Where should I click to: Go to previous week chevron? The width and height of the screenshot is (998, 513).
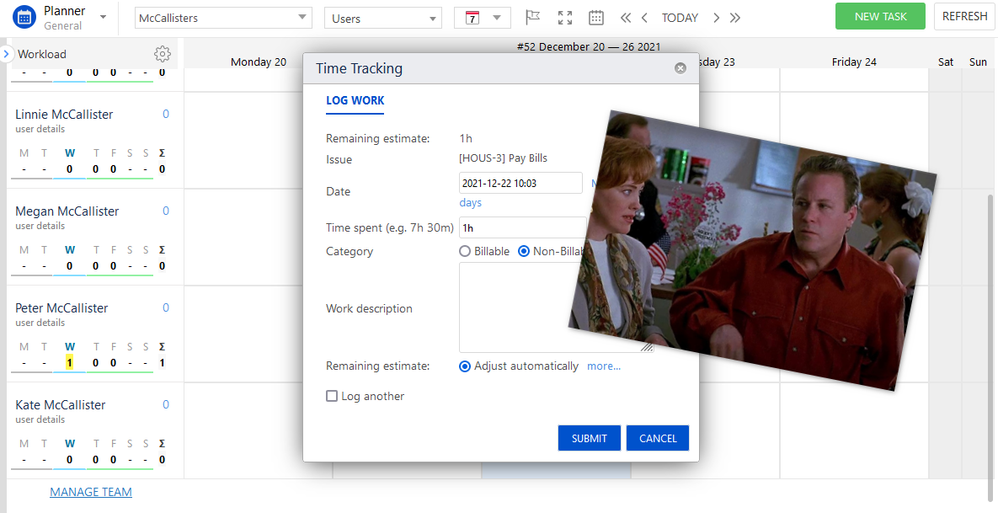pyautogui.click(x=645, y=18)
